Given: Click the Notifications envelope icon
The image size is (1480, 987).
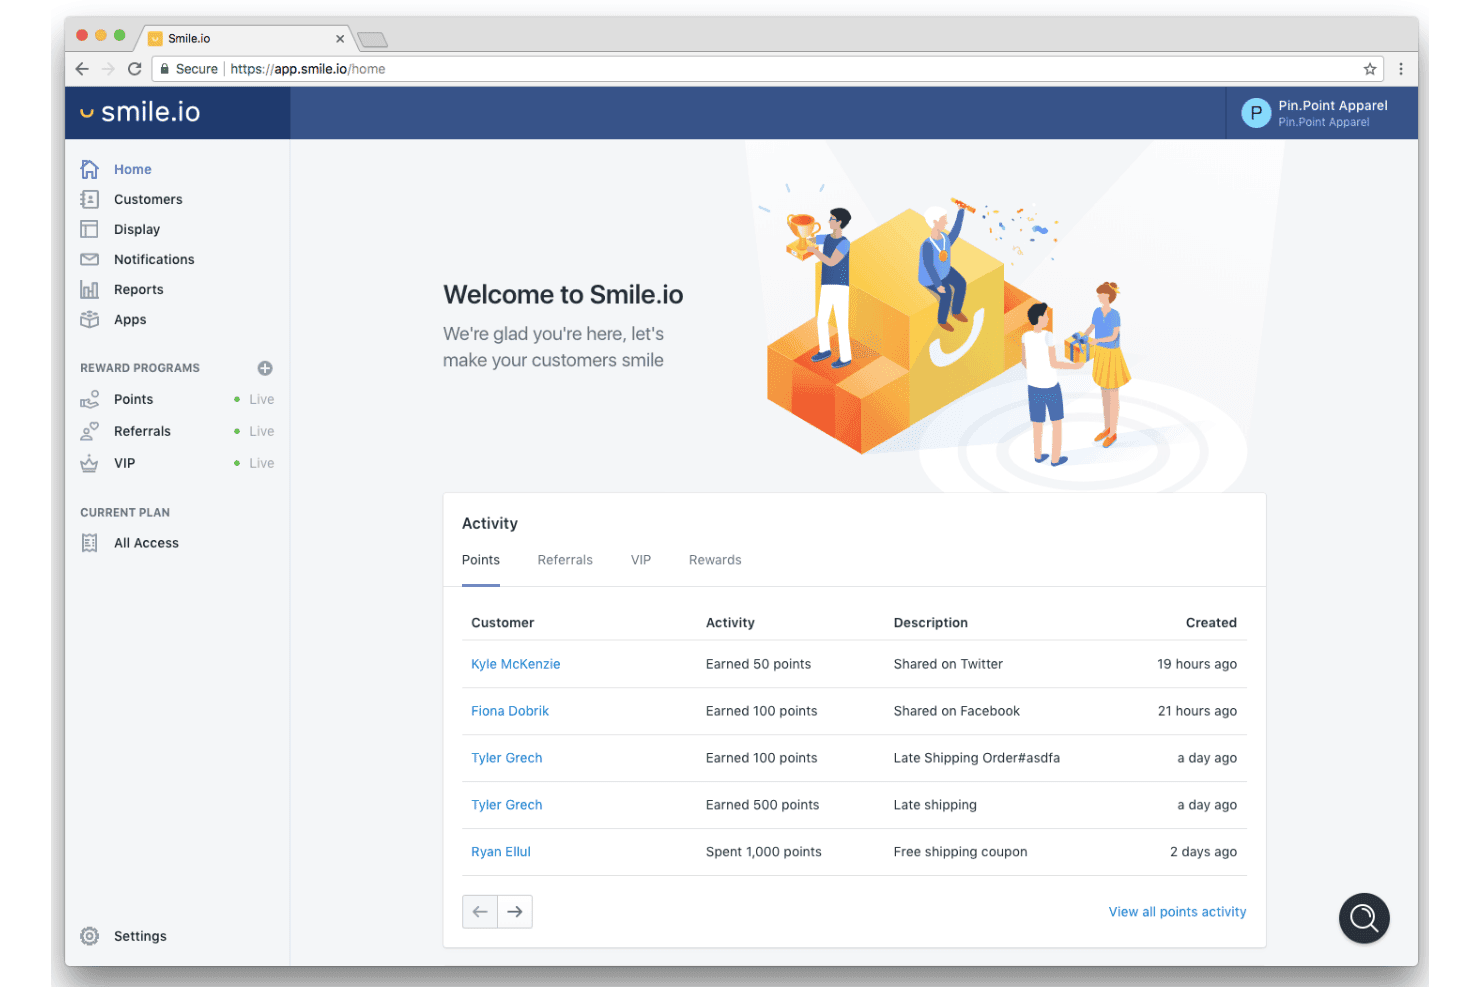Looking at the screenshot, I should 89,259.
